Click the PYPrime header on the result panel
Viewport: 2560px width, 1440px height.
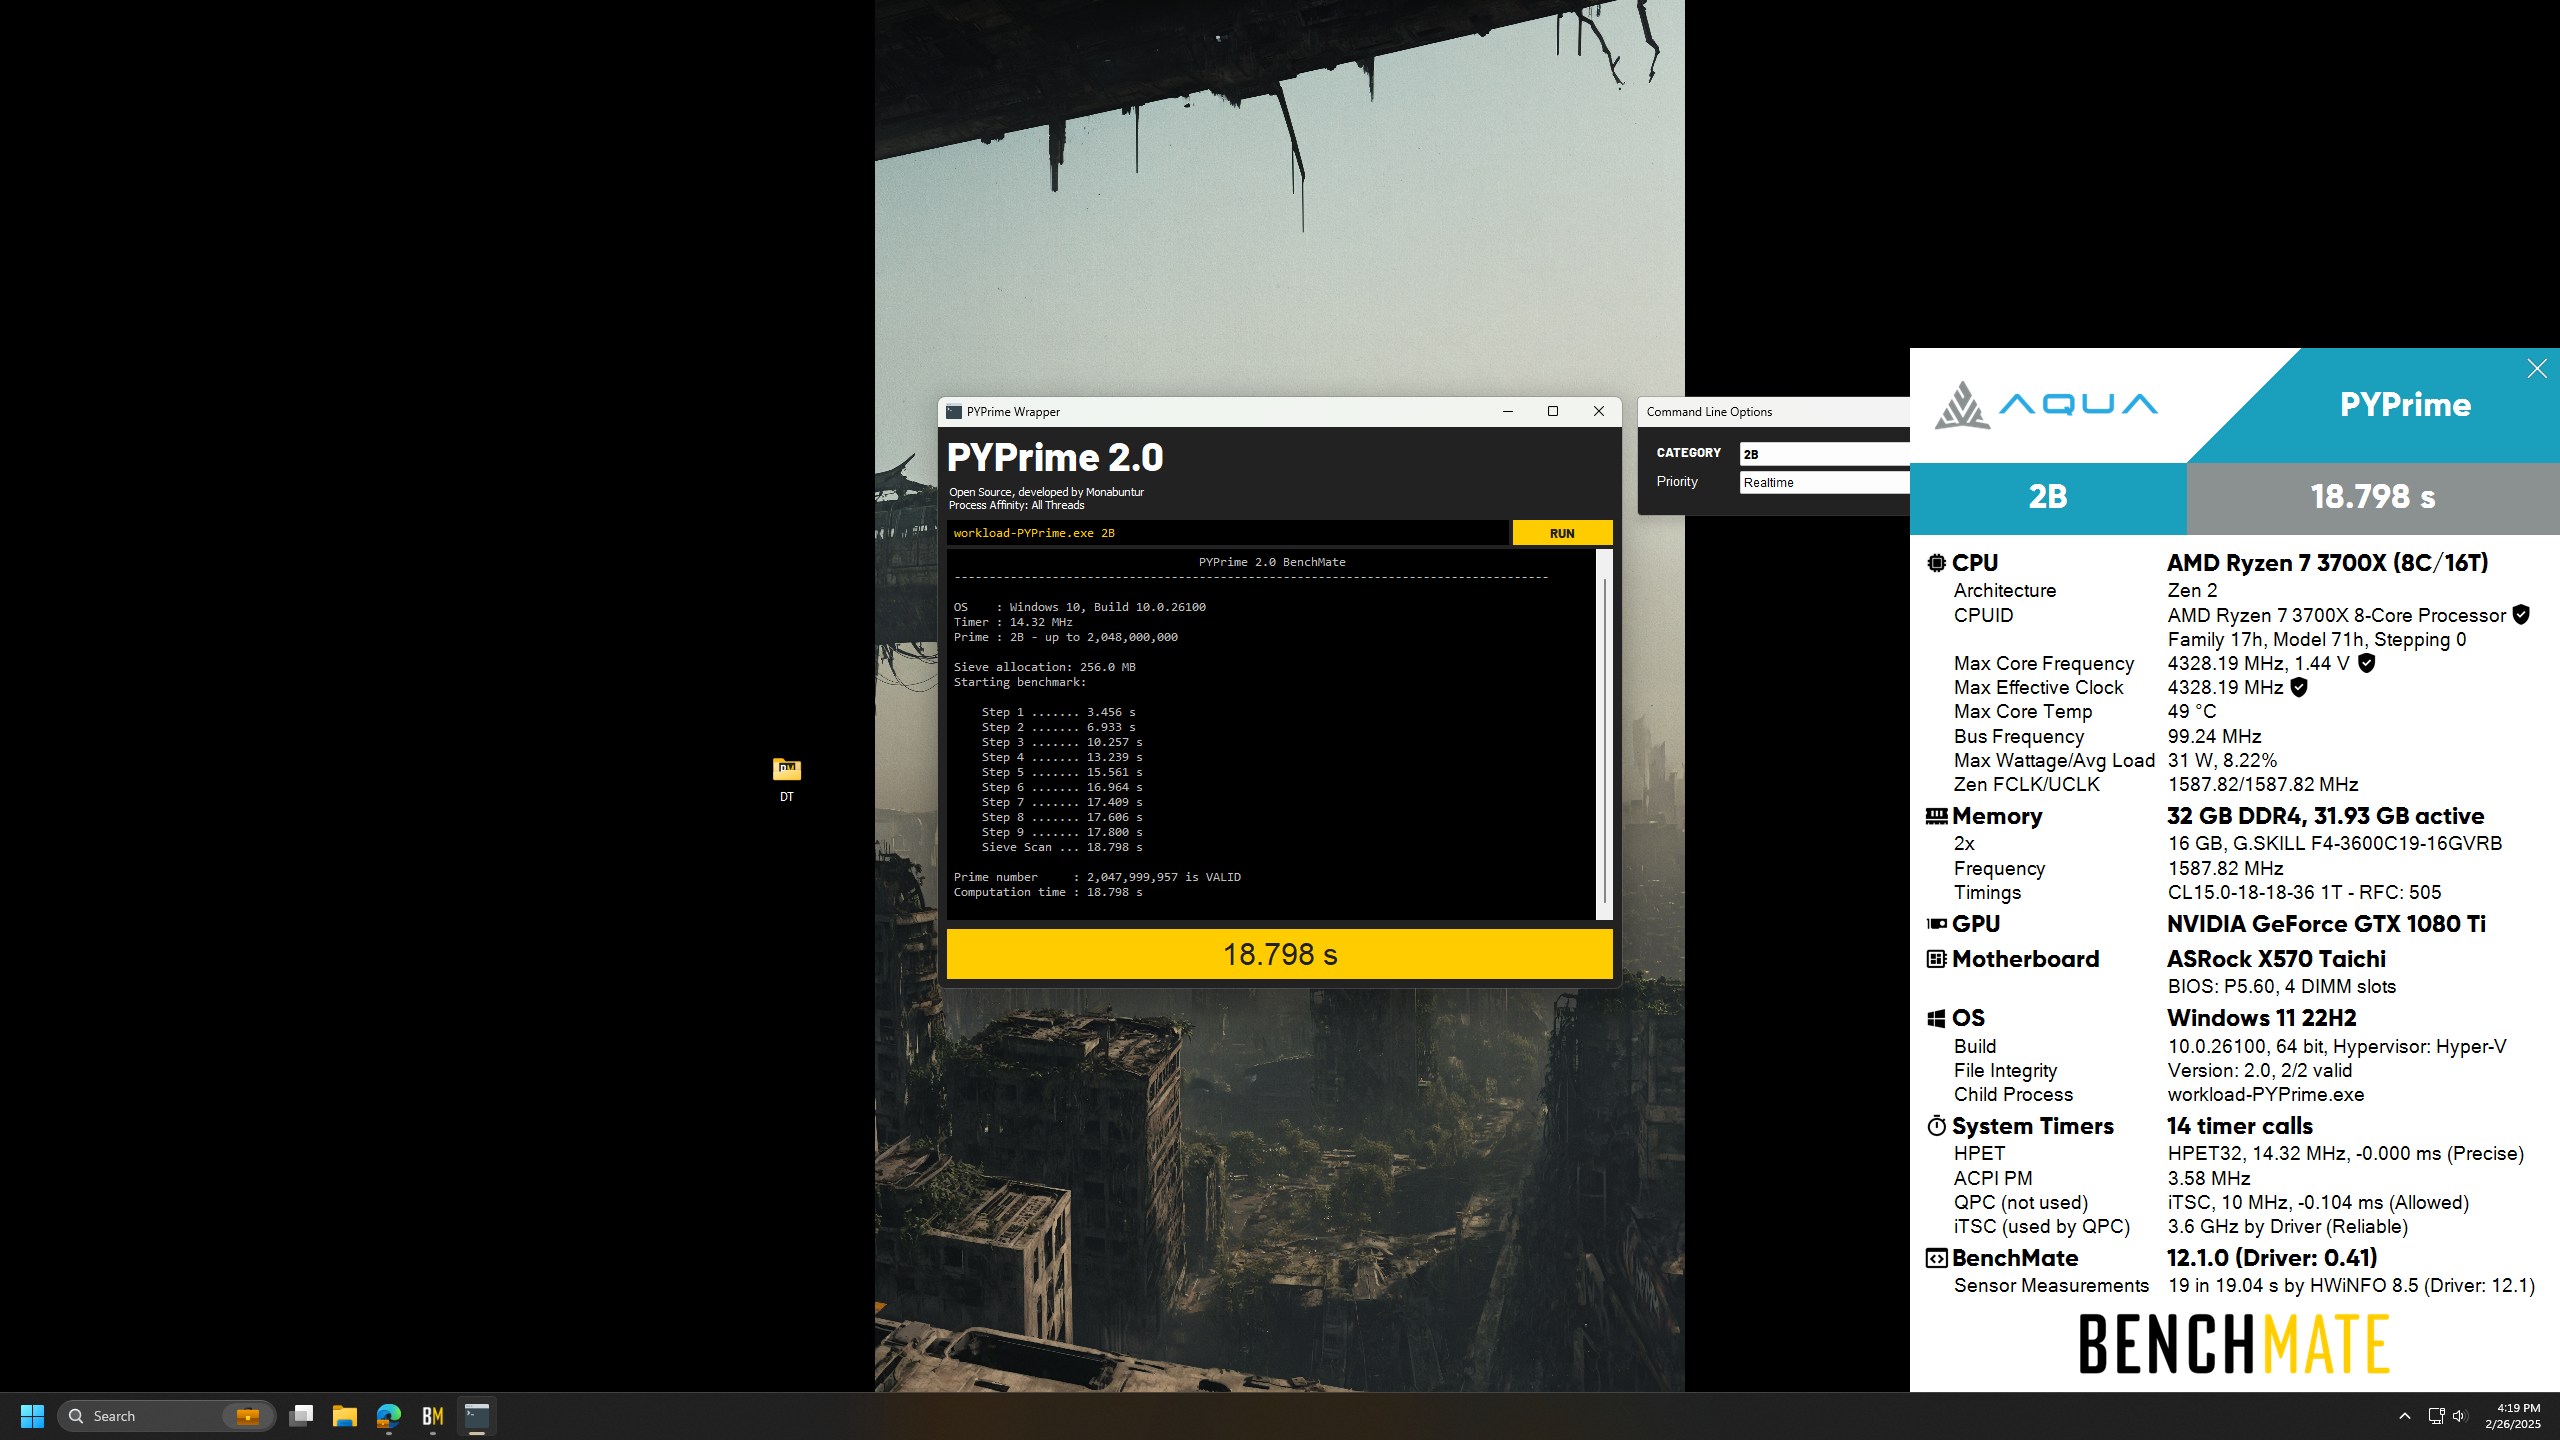click(x=2405, y=405)
